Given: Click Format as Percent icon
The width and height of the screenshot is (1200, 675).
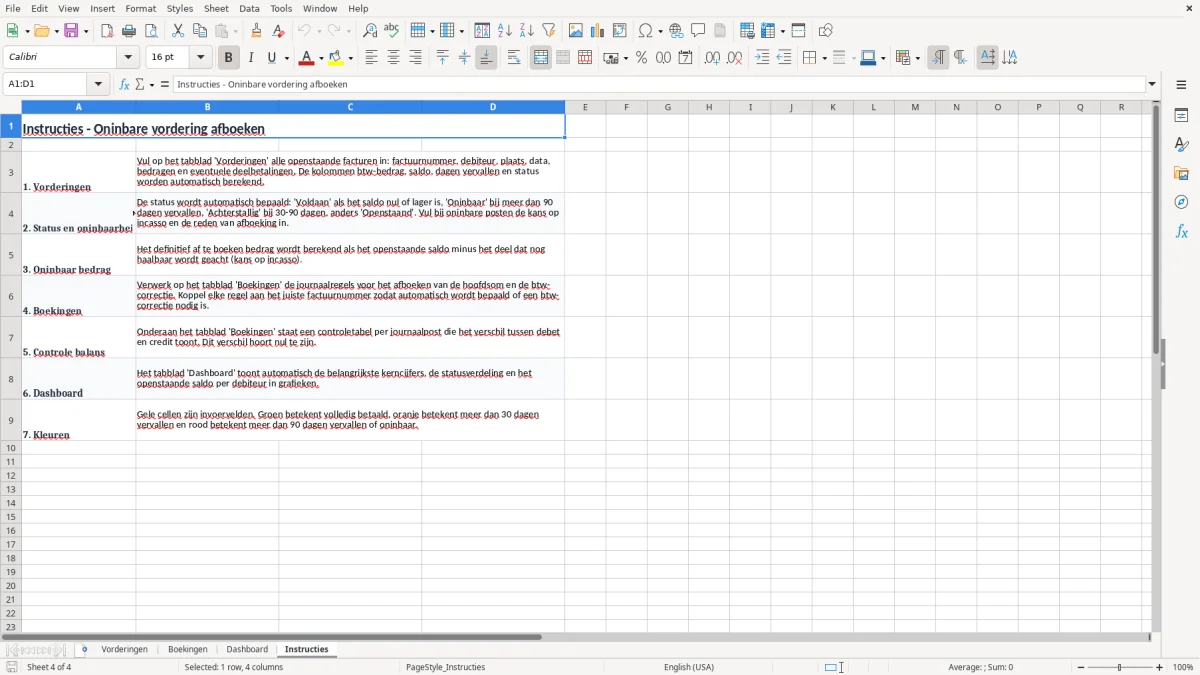Looking at the screenshot, I should coord(641,58).
